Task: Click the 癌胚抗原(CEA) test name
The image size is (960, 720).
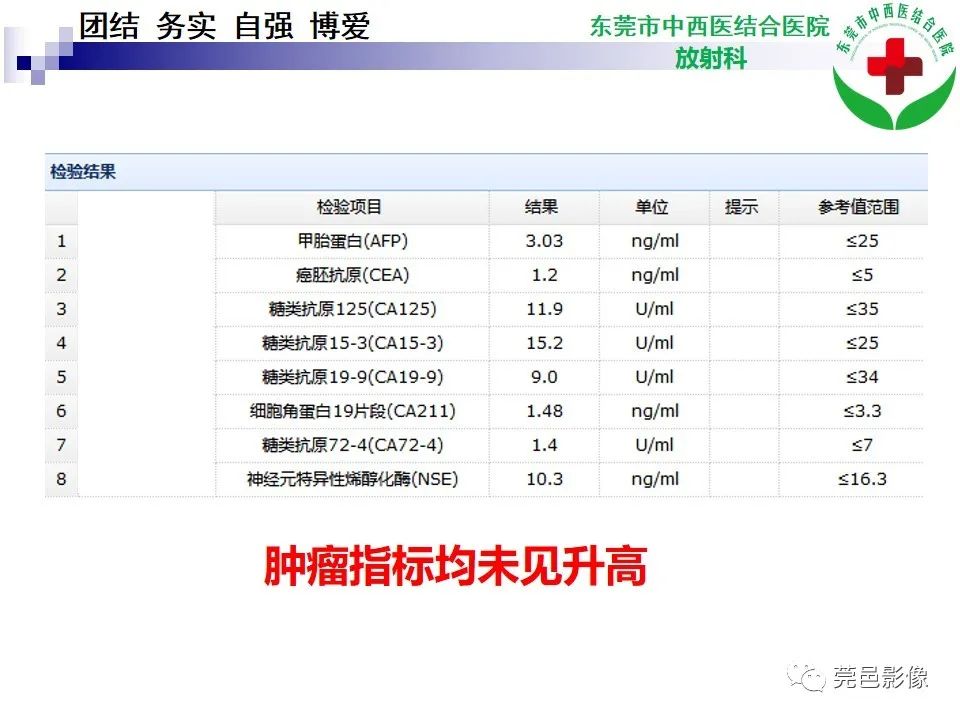Action: (353, 275)
